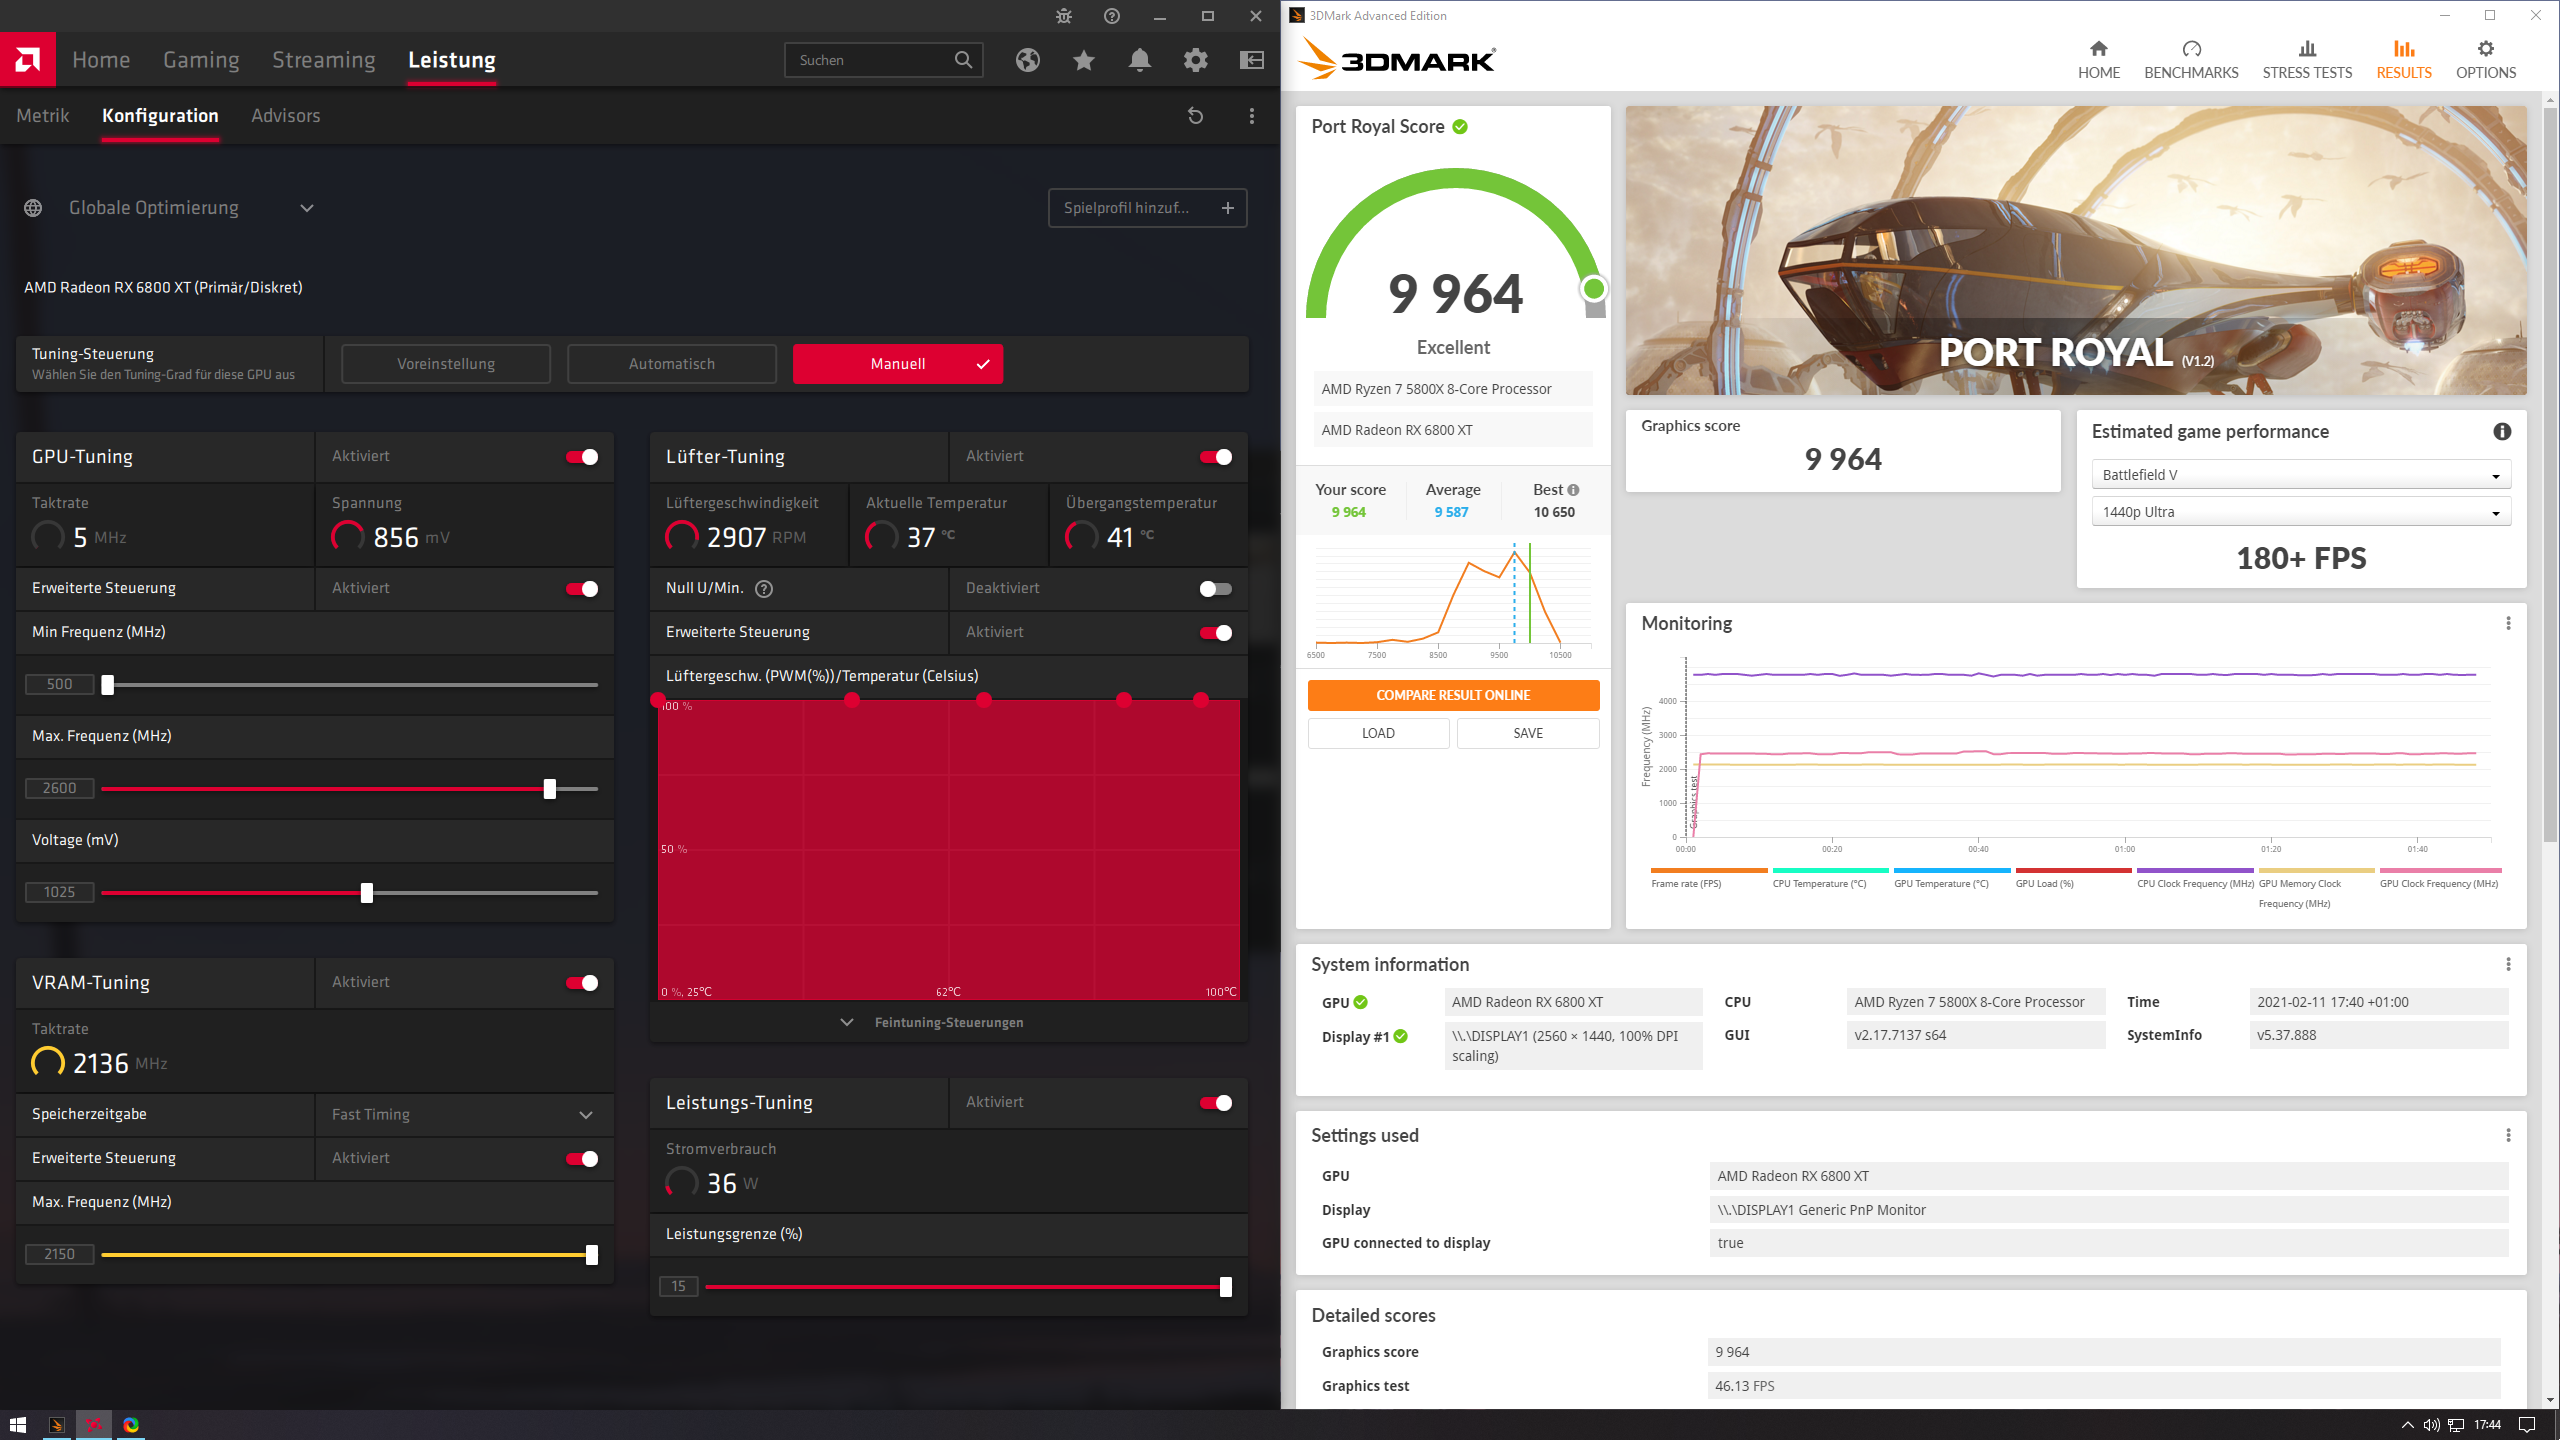Enable the Null U/Min. toggle
Viewport: 2560px width, 1440px height.
pos(1215,589)
